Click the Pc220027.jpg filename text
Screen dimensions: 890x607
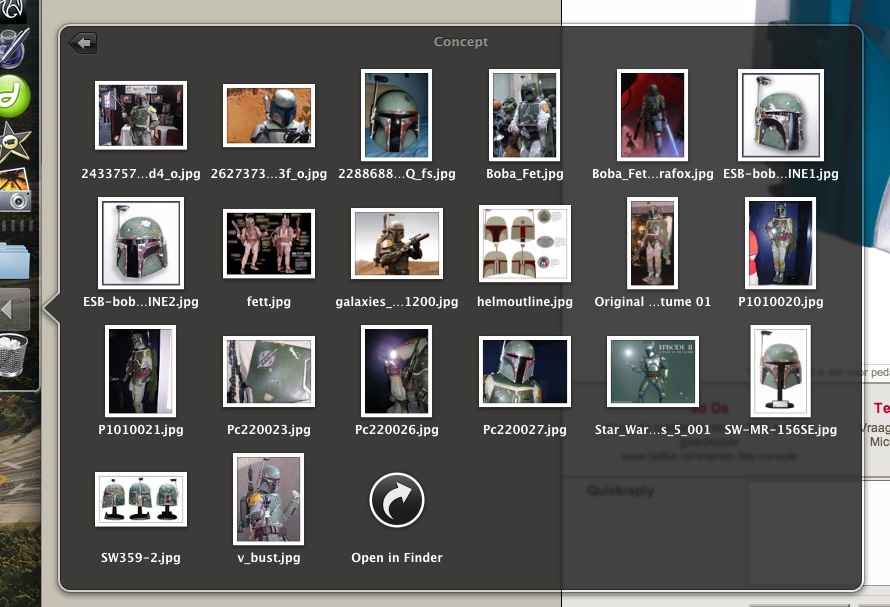pos(524,430)
